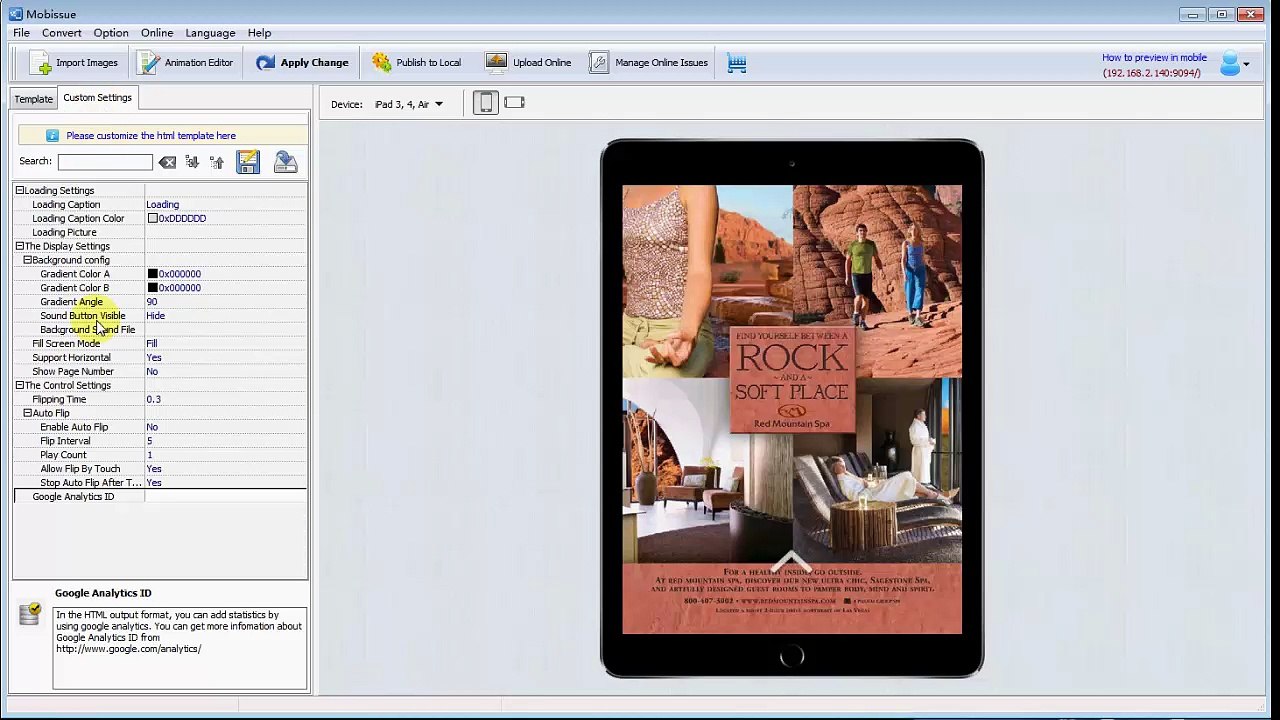
Task: Open the Language menu
Action: 210,33
